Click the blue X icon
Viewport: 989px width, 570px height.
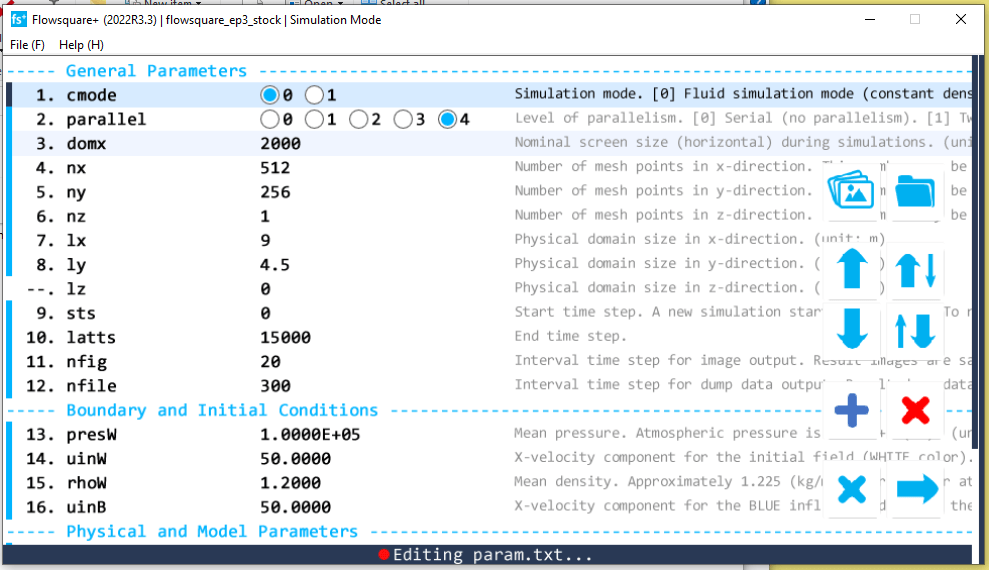coord(852,489)
